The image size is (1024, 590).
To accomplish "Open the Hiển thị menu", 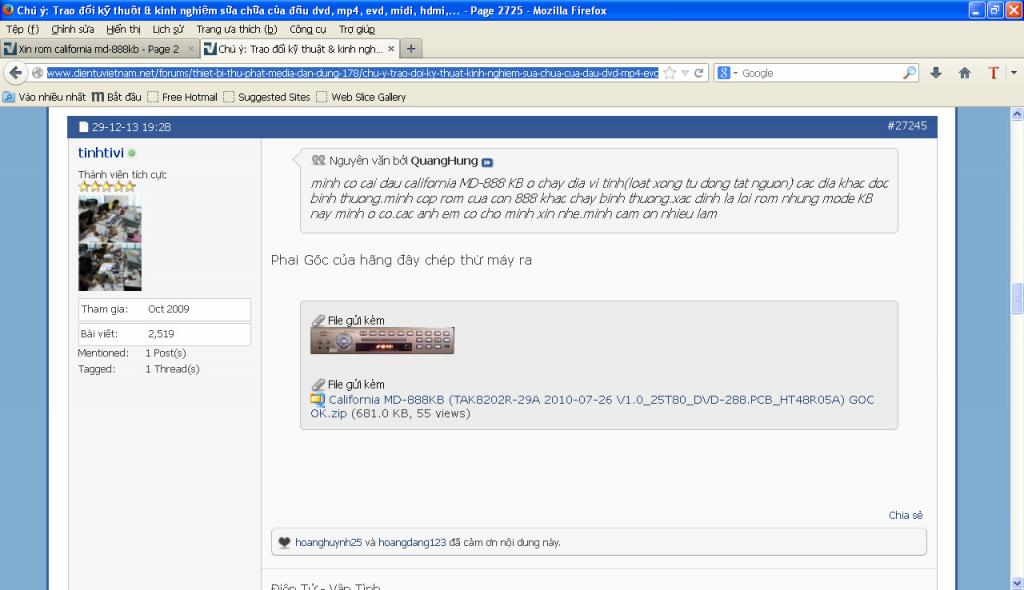I will (x=123, y=29).
